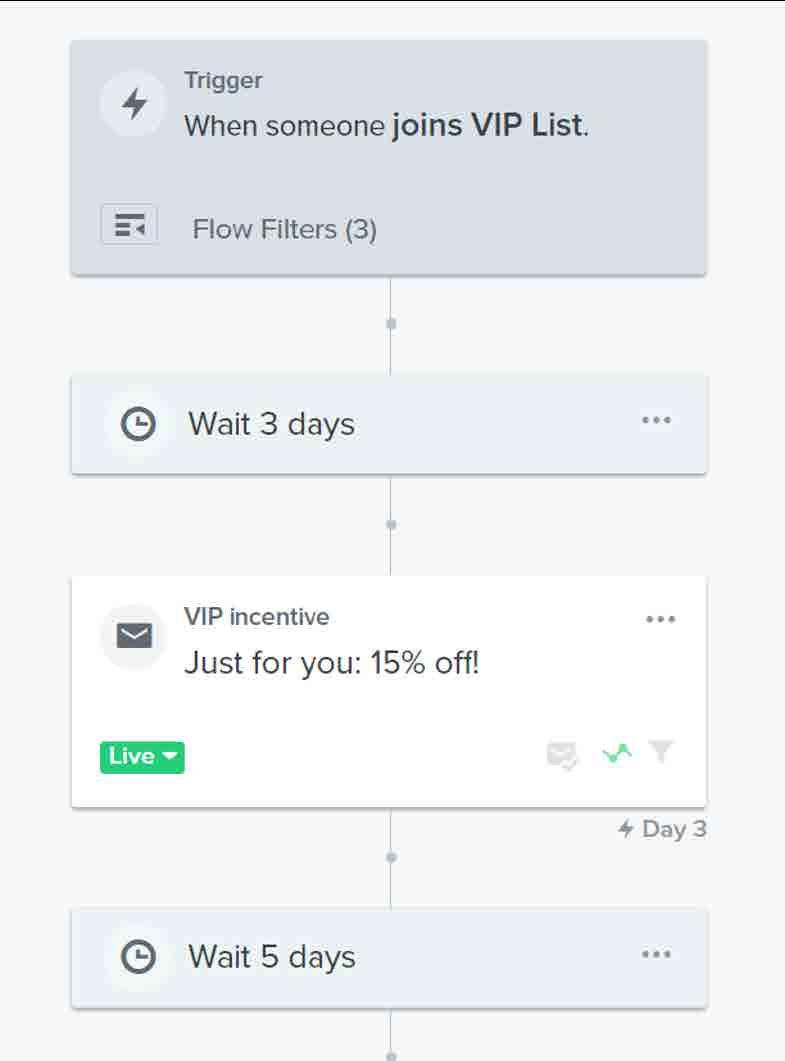Click the connector dot above VIP incentive email
This screenshot has height=1061, width=785.
click(390, 524)
